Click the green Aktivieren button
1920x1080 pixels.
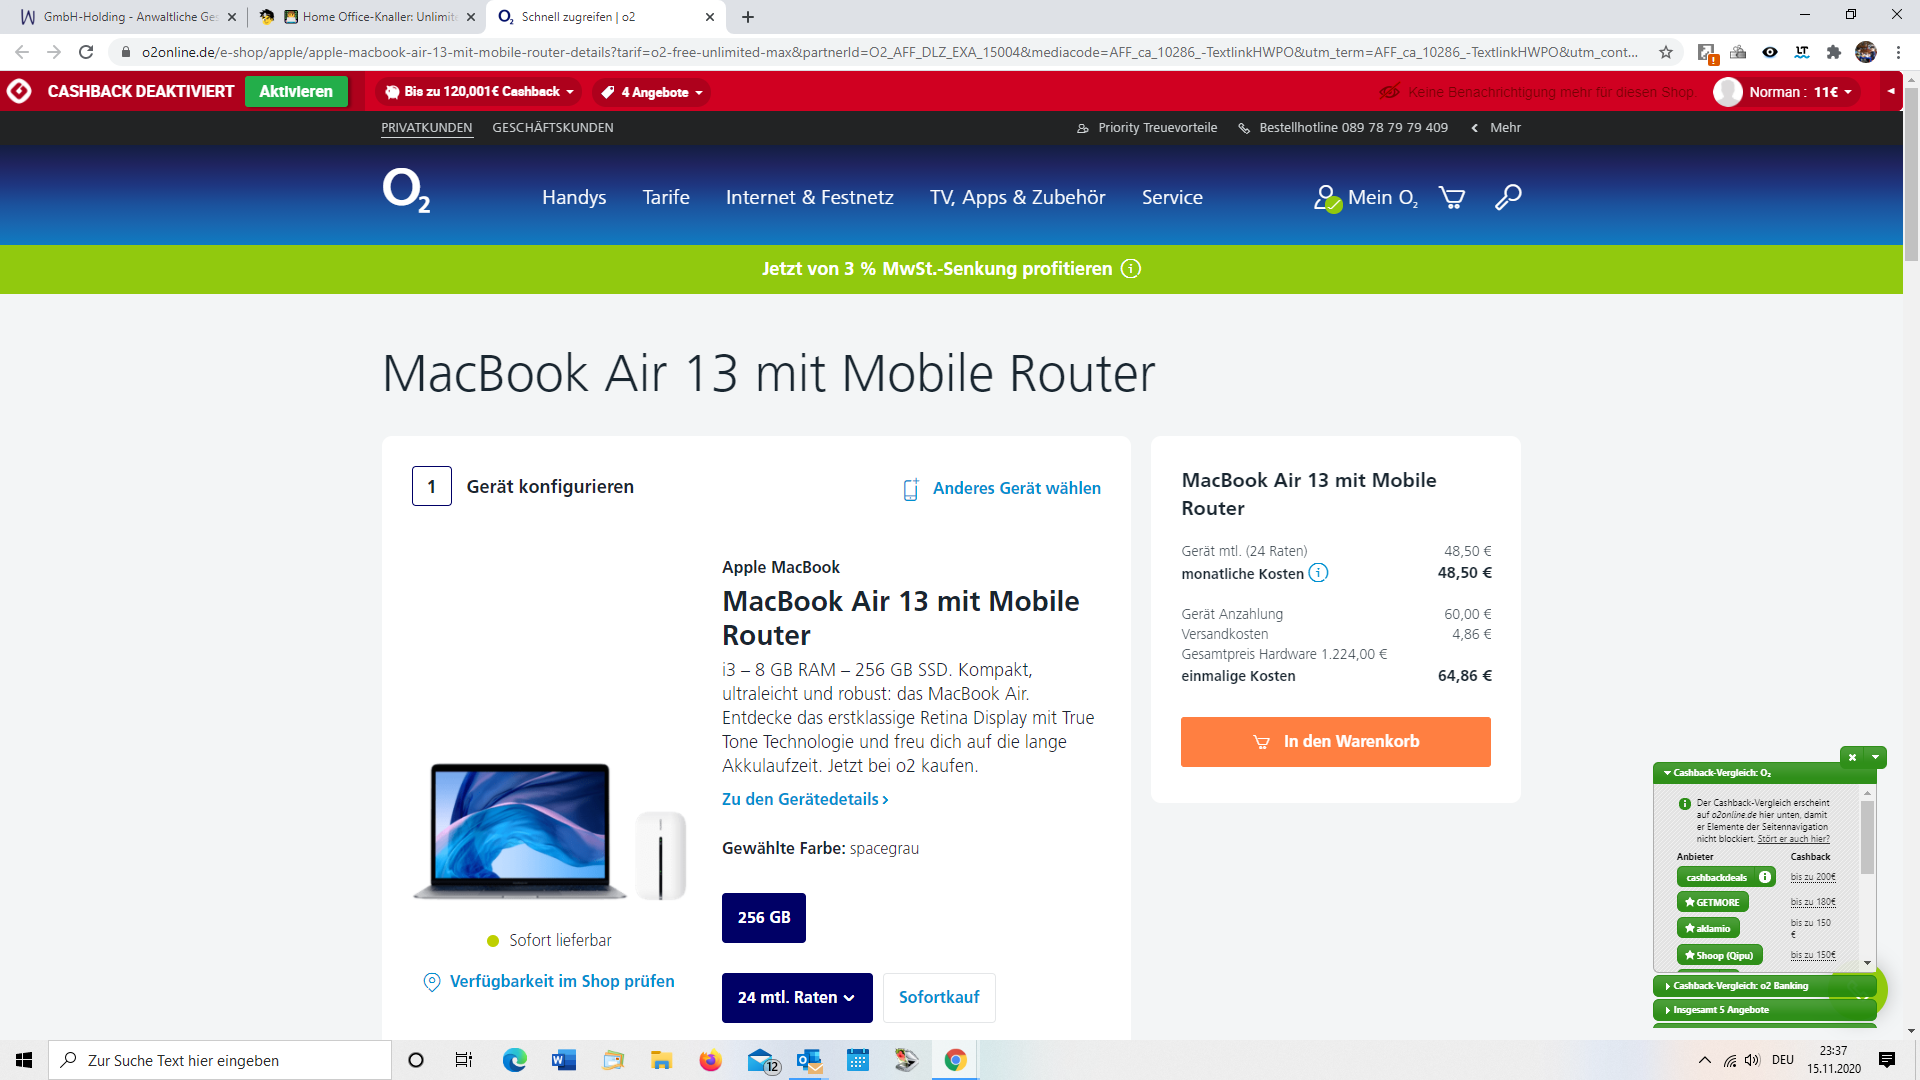[x=296, y=91]
